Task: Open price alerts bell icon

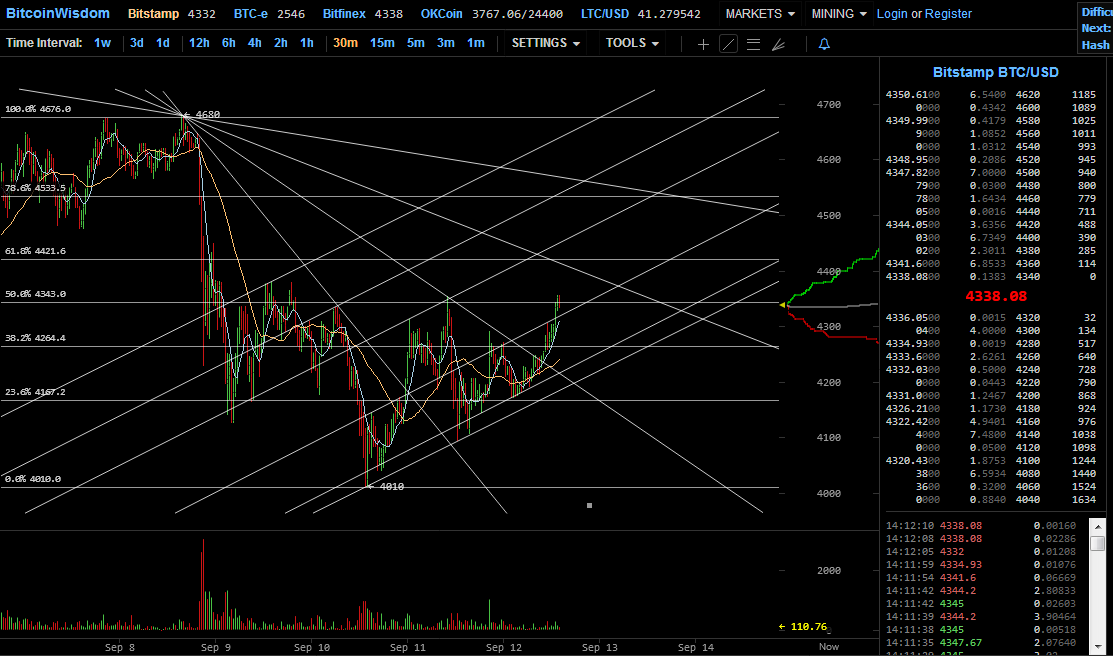Action: (x=824, y=44)
